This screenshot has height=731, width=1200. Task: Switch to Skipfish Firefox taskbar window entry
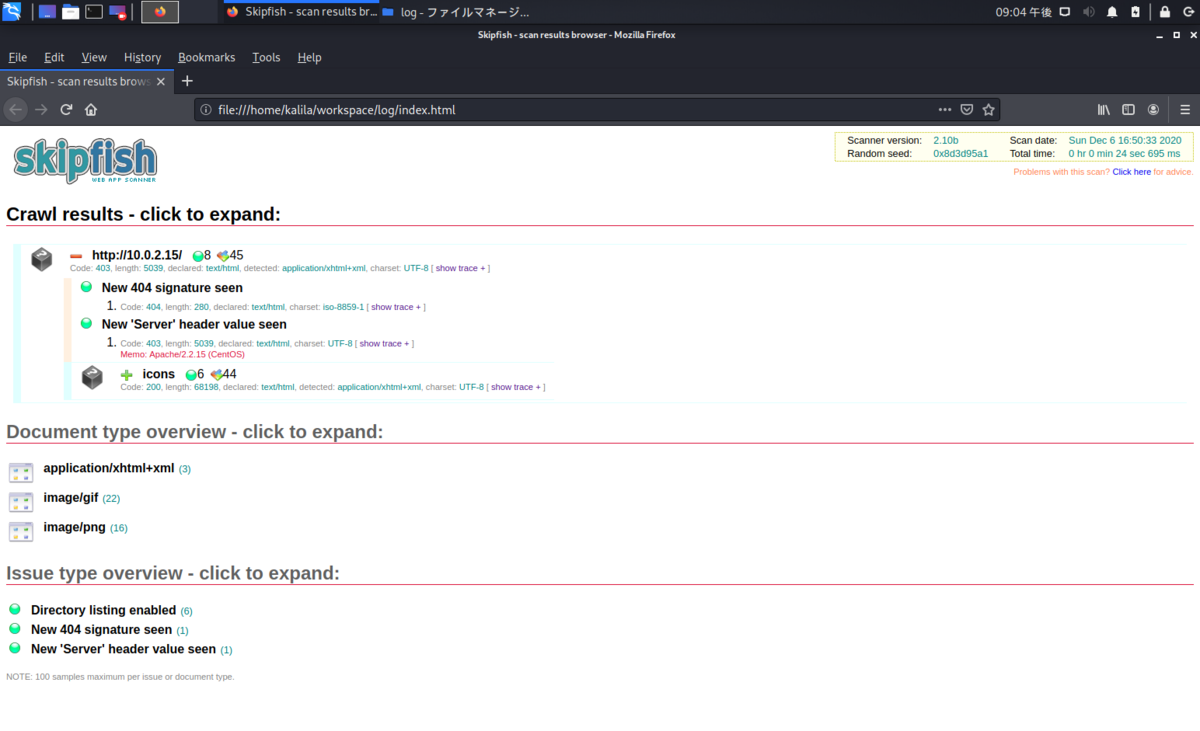point(300,12)
